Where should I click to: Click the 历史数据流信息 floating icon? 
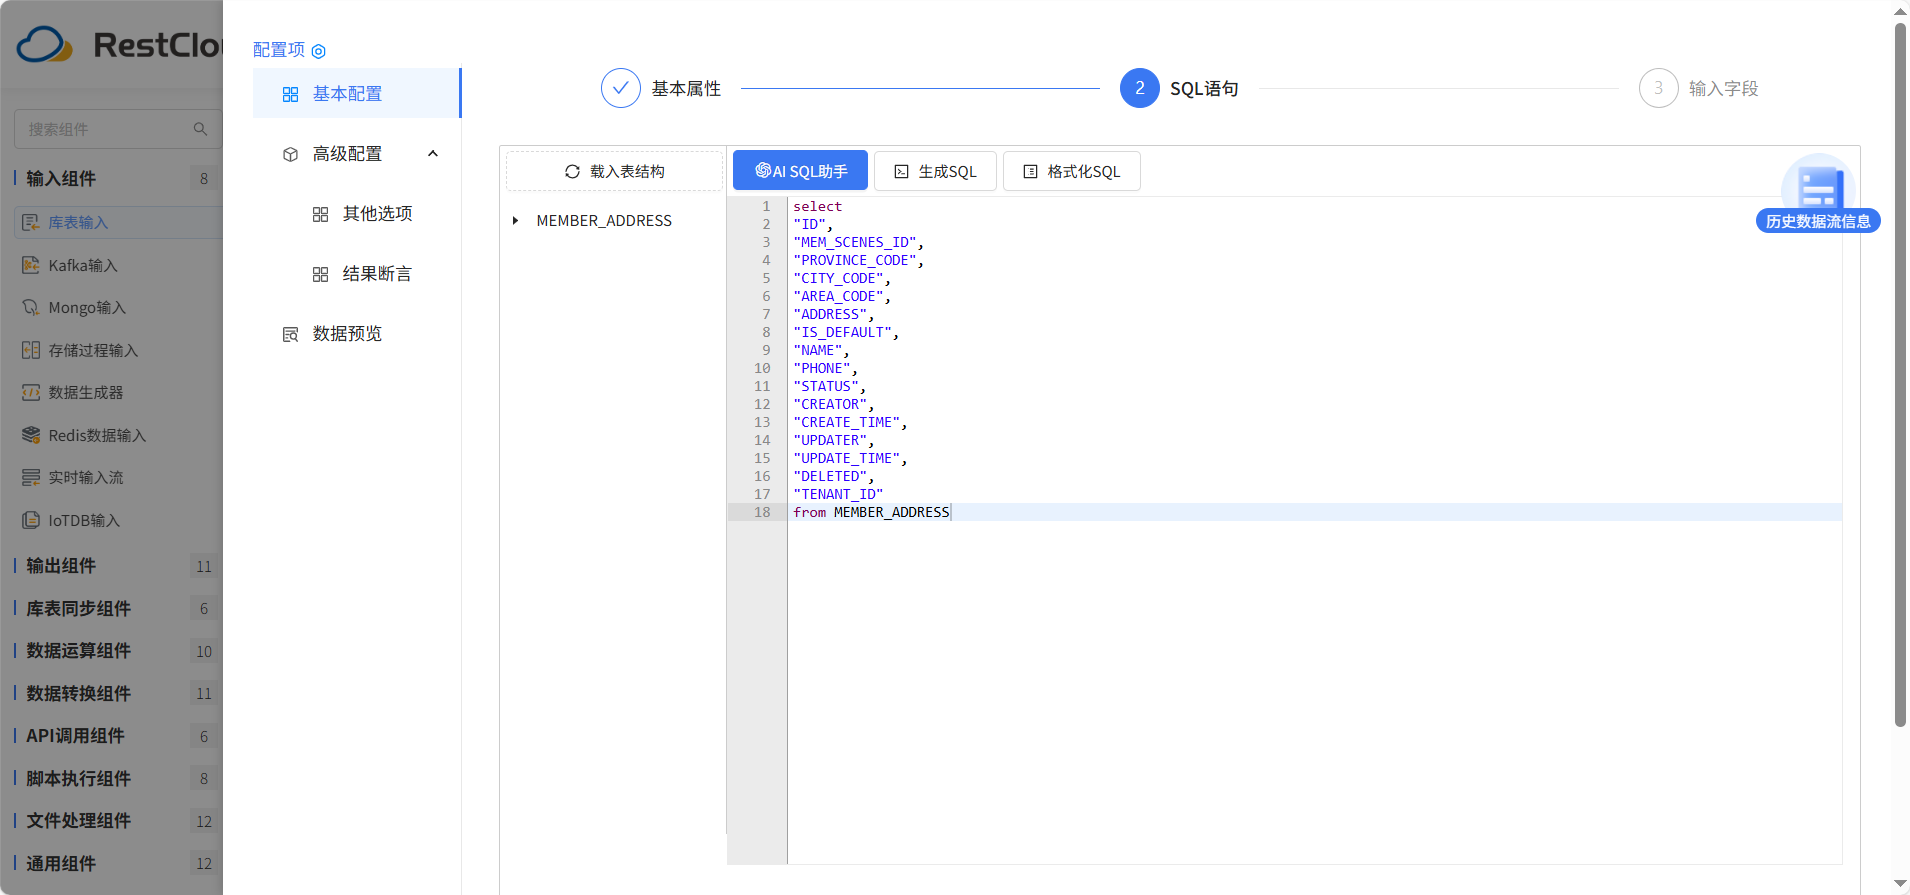(x=1818, y=184)
